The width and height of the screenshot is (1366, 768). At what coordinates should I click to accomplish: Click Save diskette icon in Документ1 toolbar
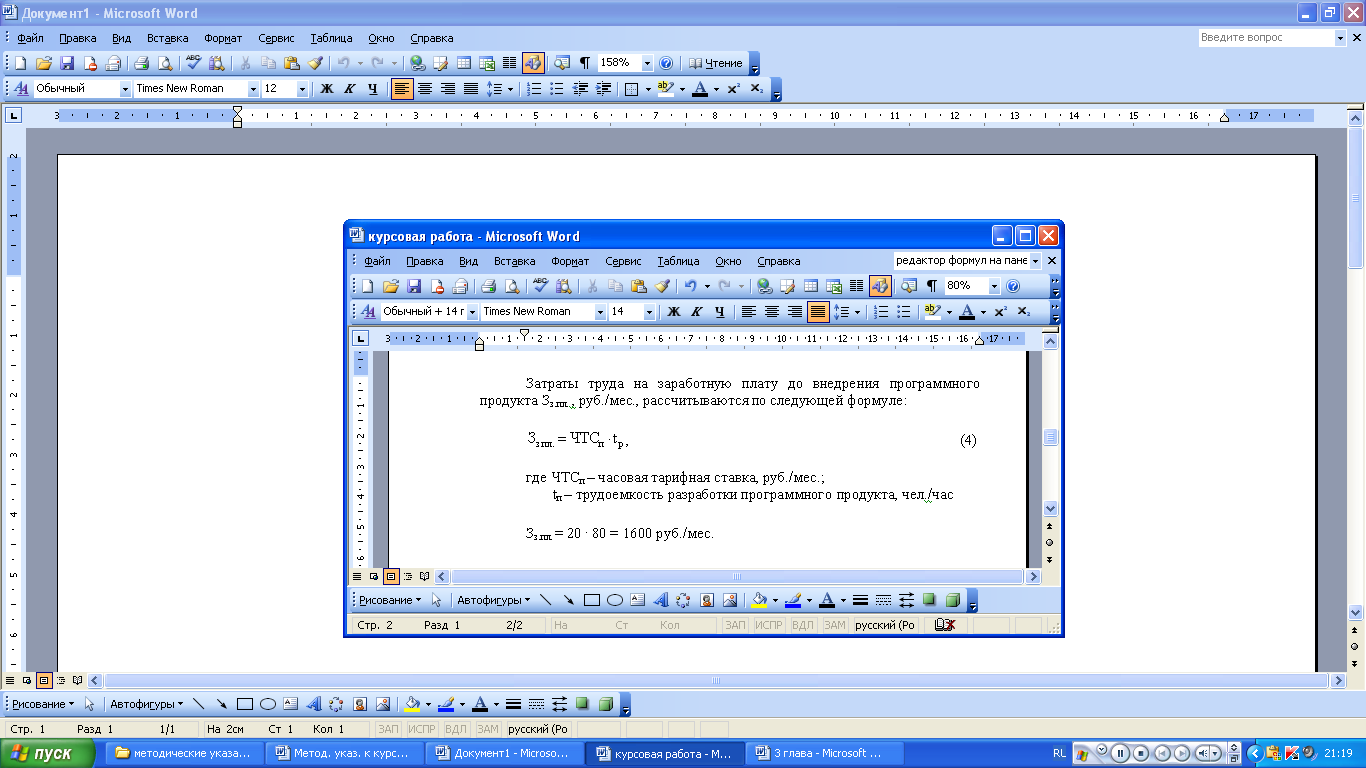point(67,63)
